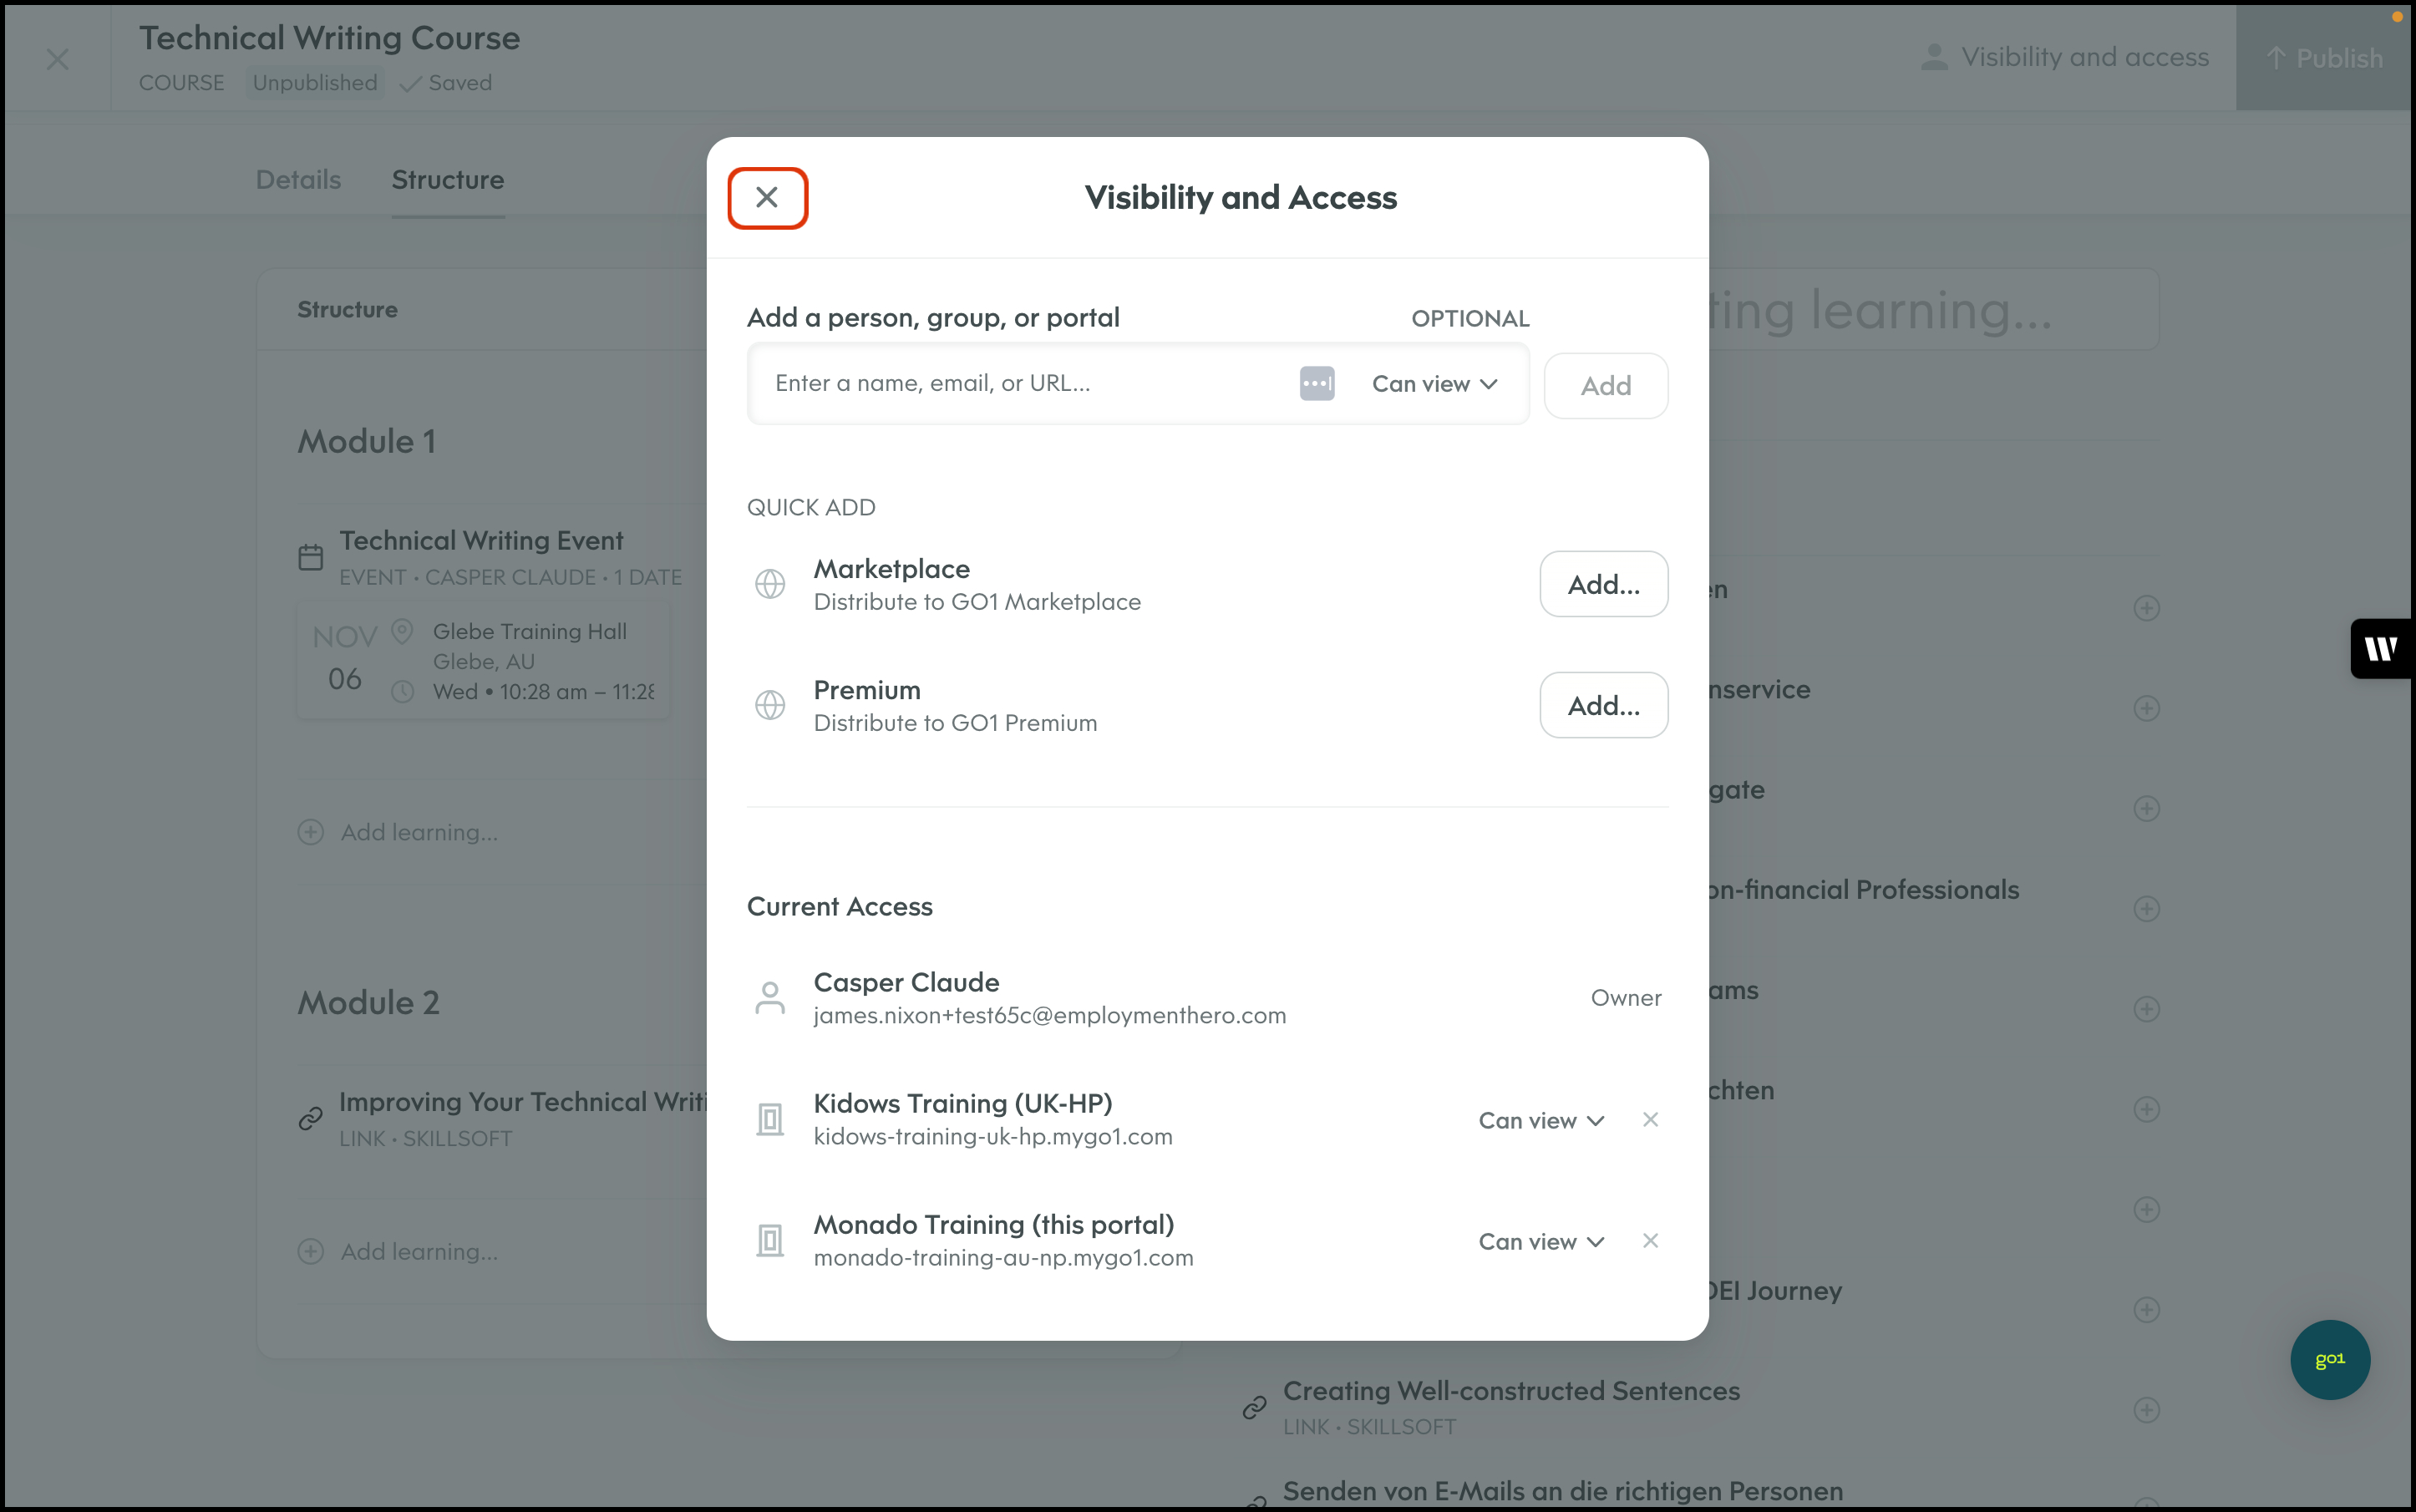
Task: Click Add button for Premium
Action: click(1603, 705)
